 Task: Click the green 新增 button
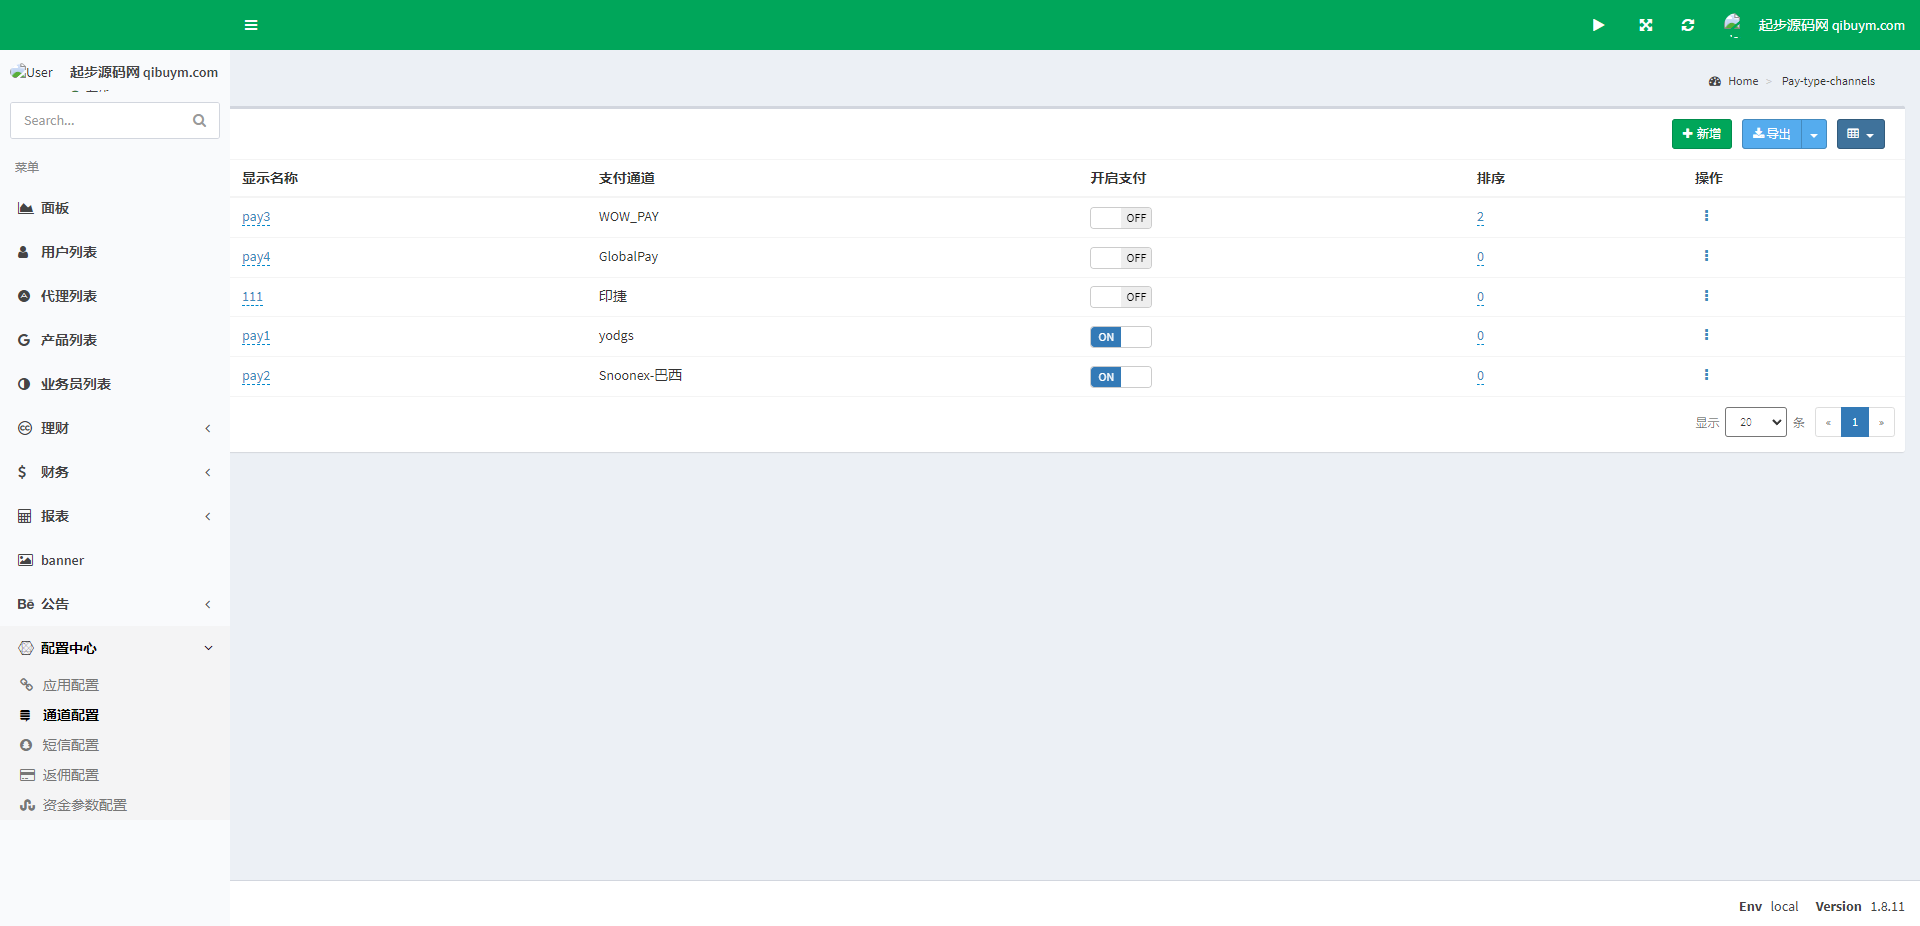tap(1701, 134)
